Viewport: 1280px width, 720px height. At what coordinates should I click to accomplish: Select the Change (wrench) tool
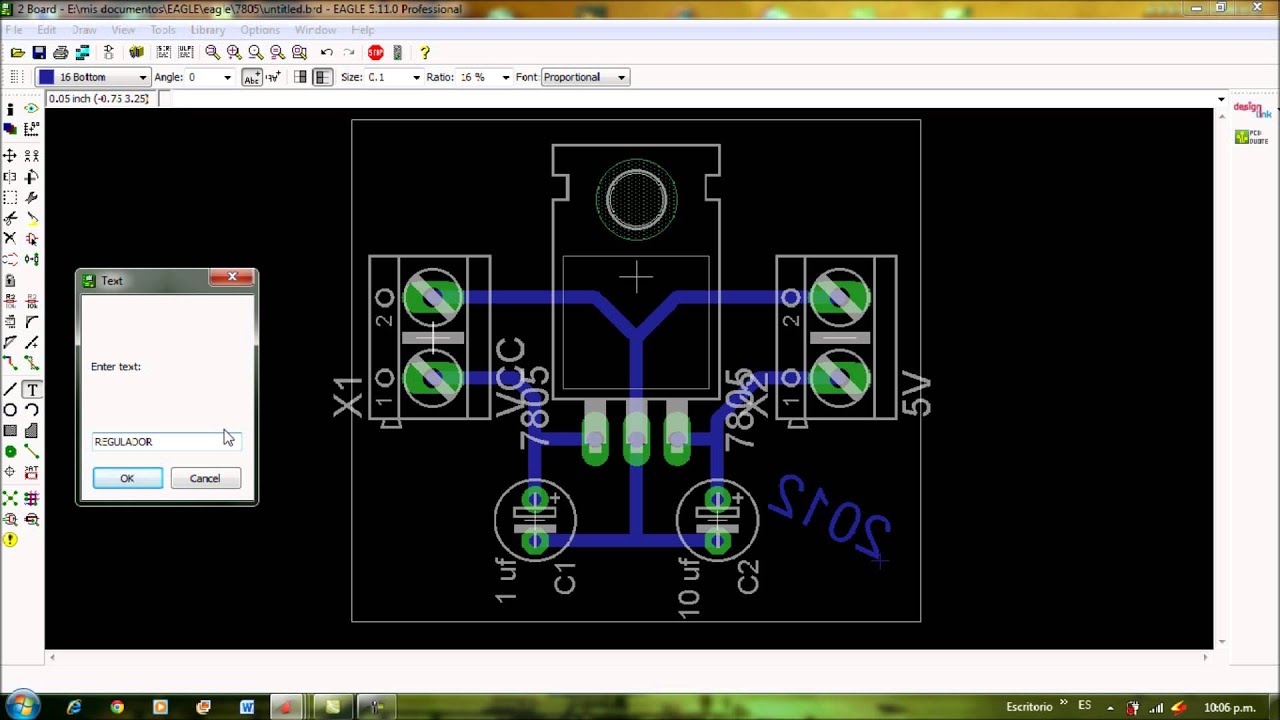click(x=32, y=198)
